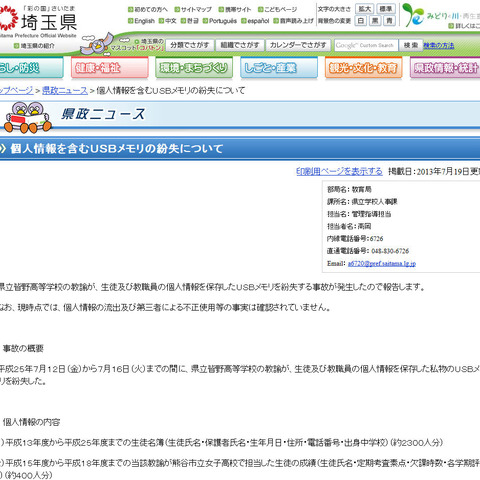Go to 県政ニュース breadcrumb link
This screenshot has width=480, height=480.
pos(65,90)
